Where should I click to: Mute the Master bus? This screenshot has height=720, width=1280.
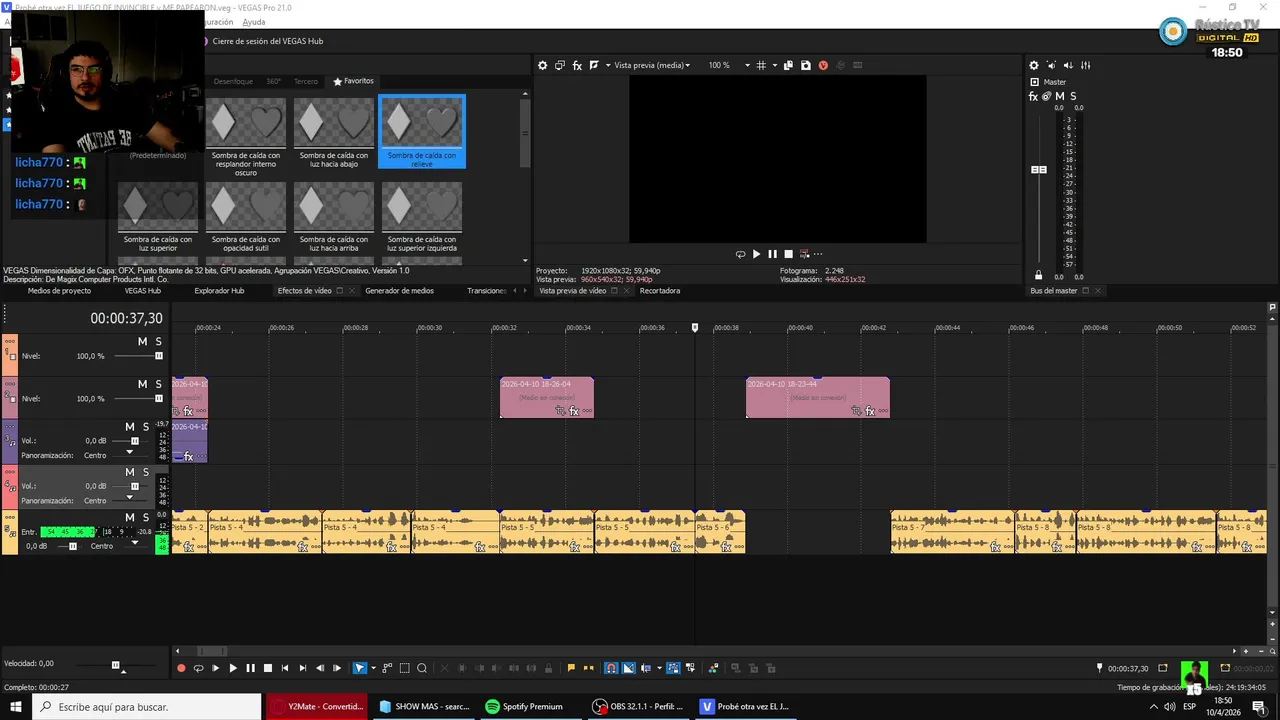[x=1060, y=97]
